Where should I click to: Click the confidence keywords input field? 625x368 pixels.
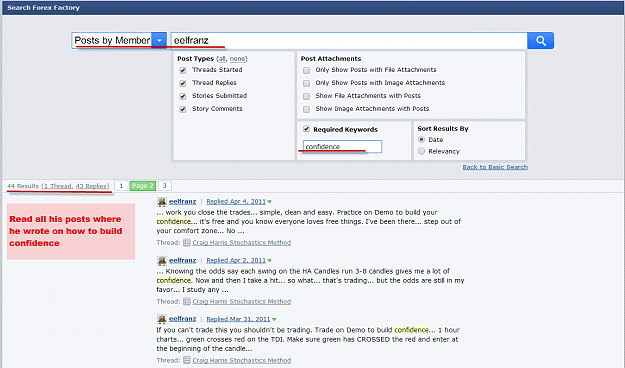[342, 146]
